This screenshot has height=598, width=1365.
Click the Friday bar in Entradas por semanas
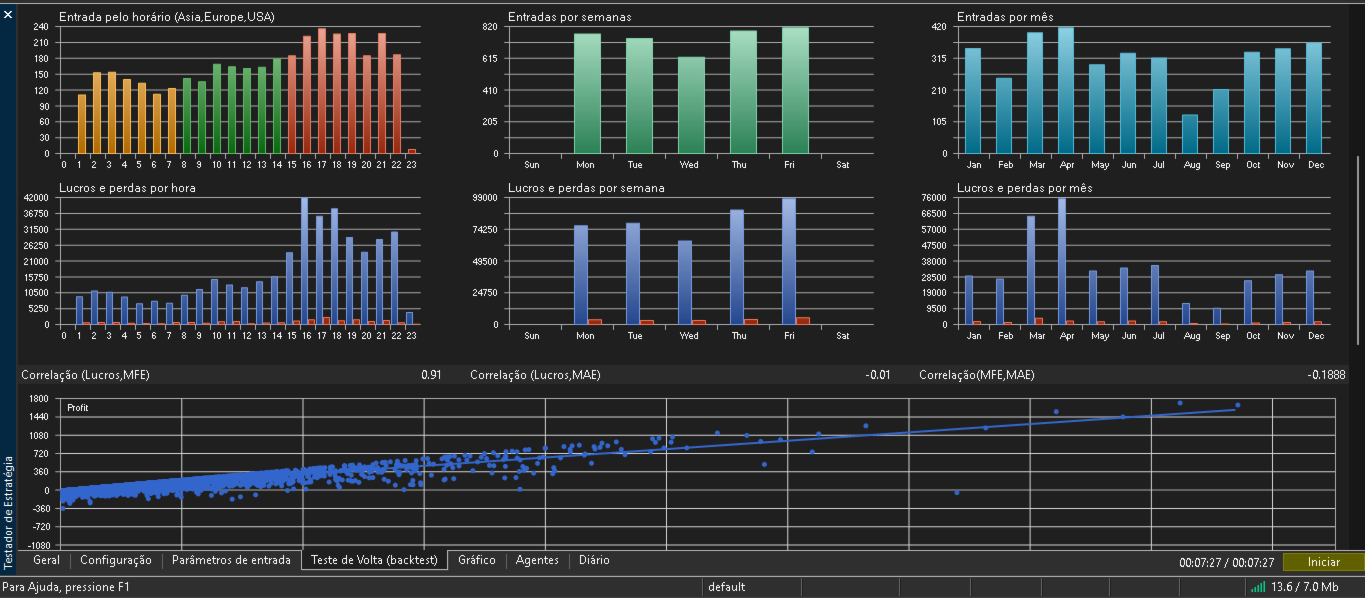(795, 90)
